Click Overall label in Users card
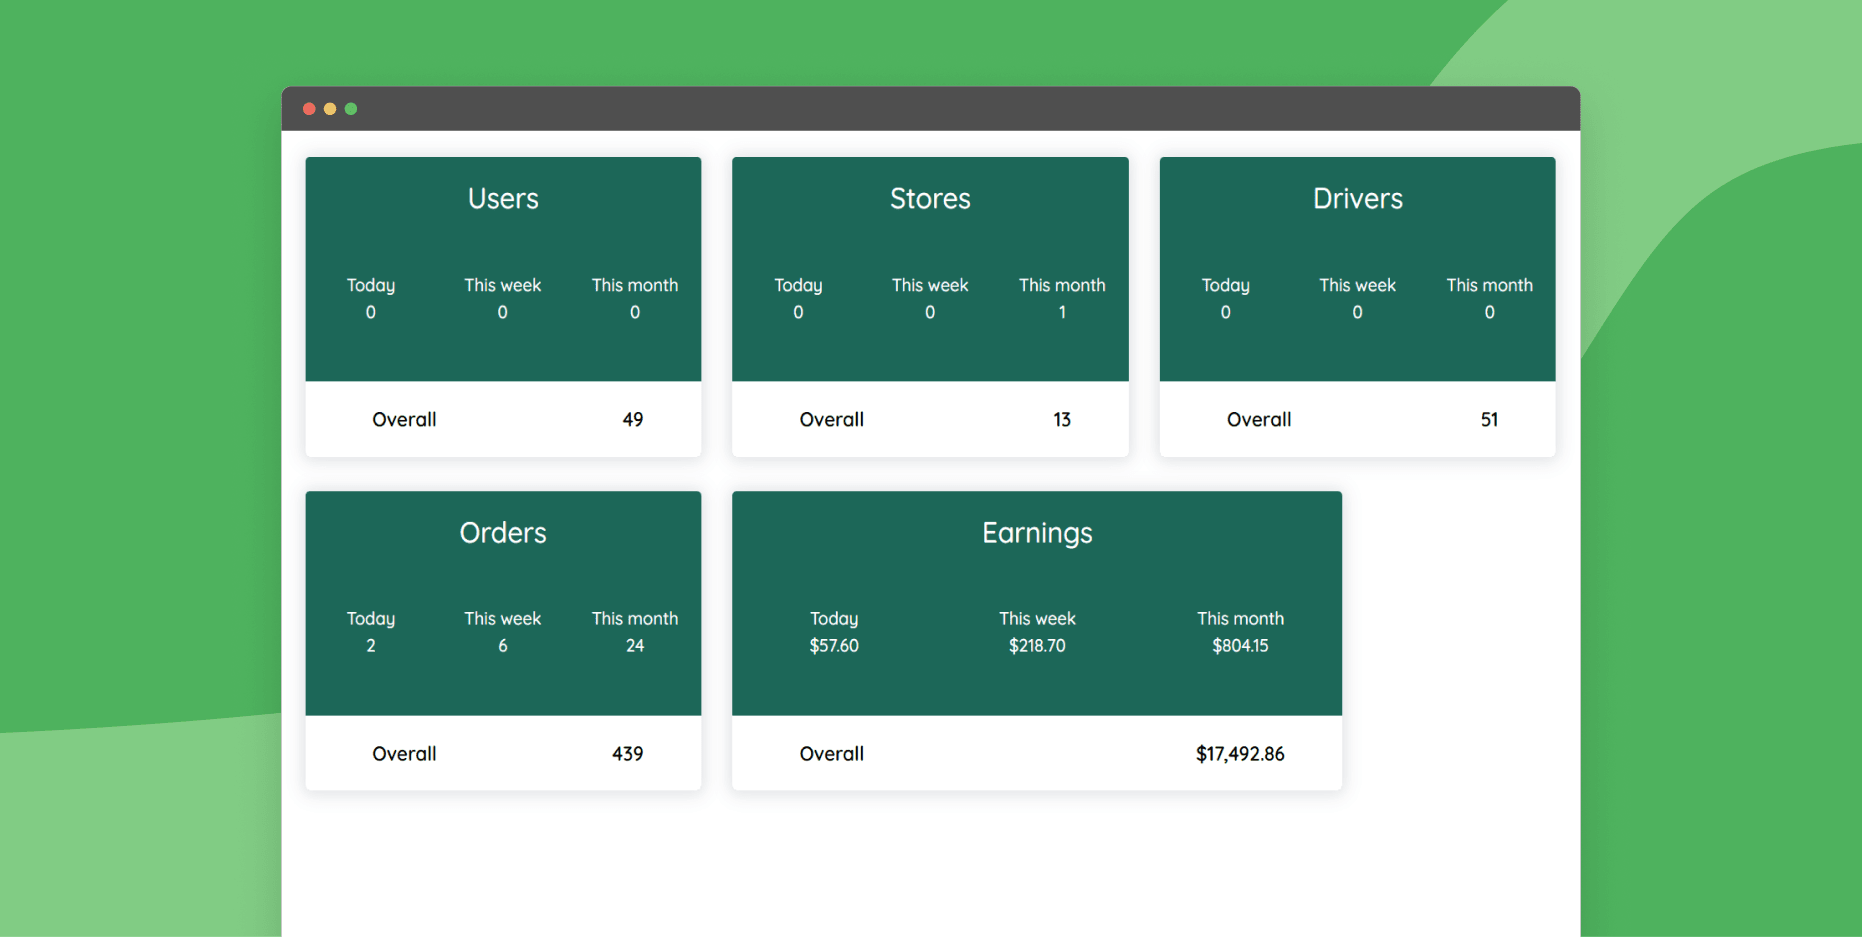1862x937 pixels. click(404, 420)
